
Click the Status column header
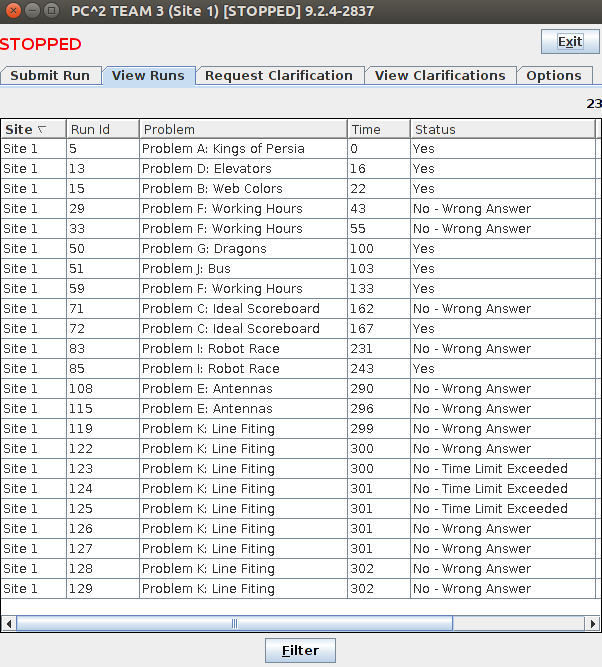coord(500,129)
